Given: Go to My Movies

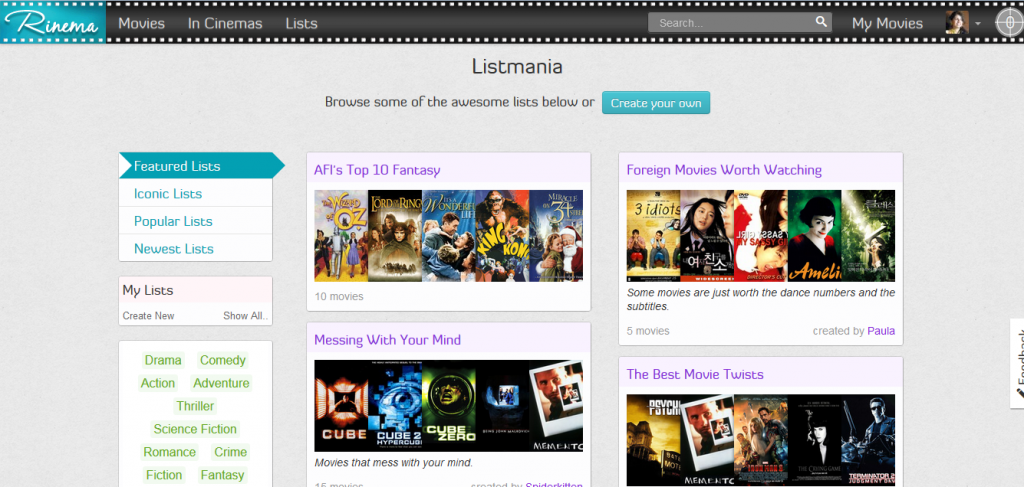Looking at the screenshot, I should [887, 24].
